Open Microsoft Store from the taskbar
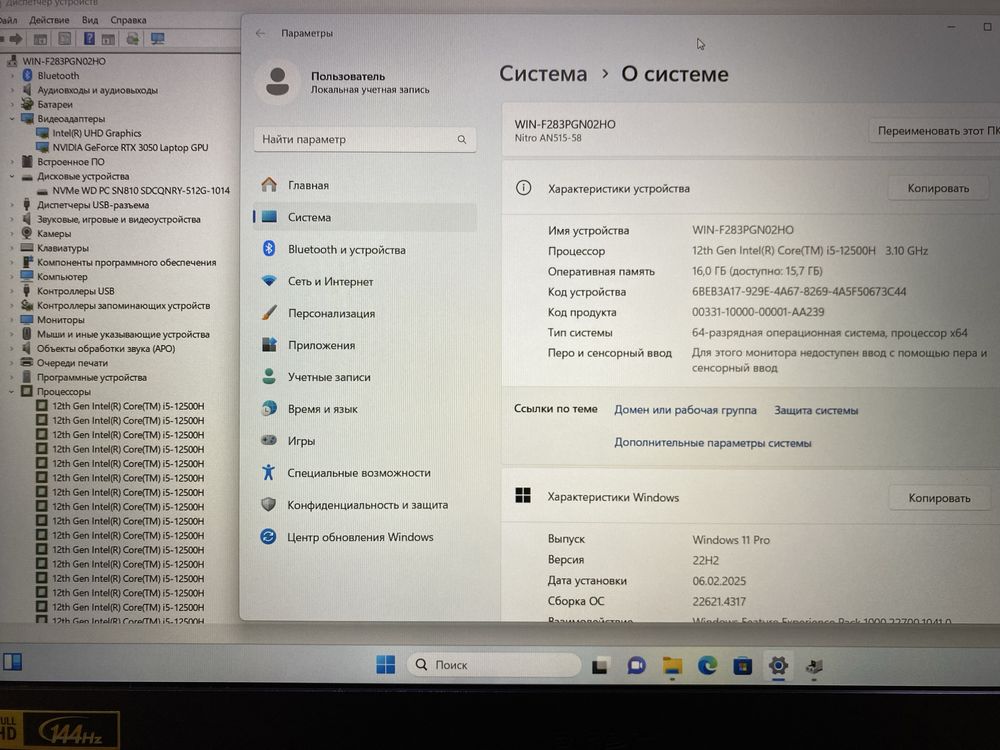 coord(742,666)
